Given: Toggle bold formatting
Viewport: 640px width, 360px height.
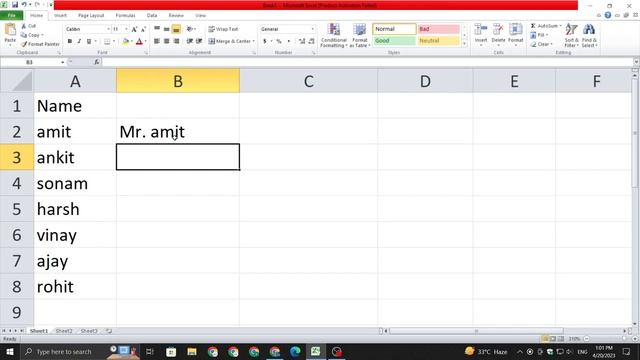Looking at the screenshot, I should (x=70, y=41).
